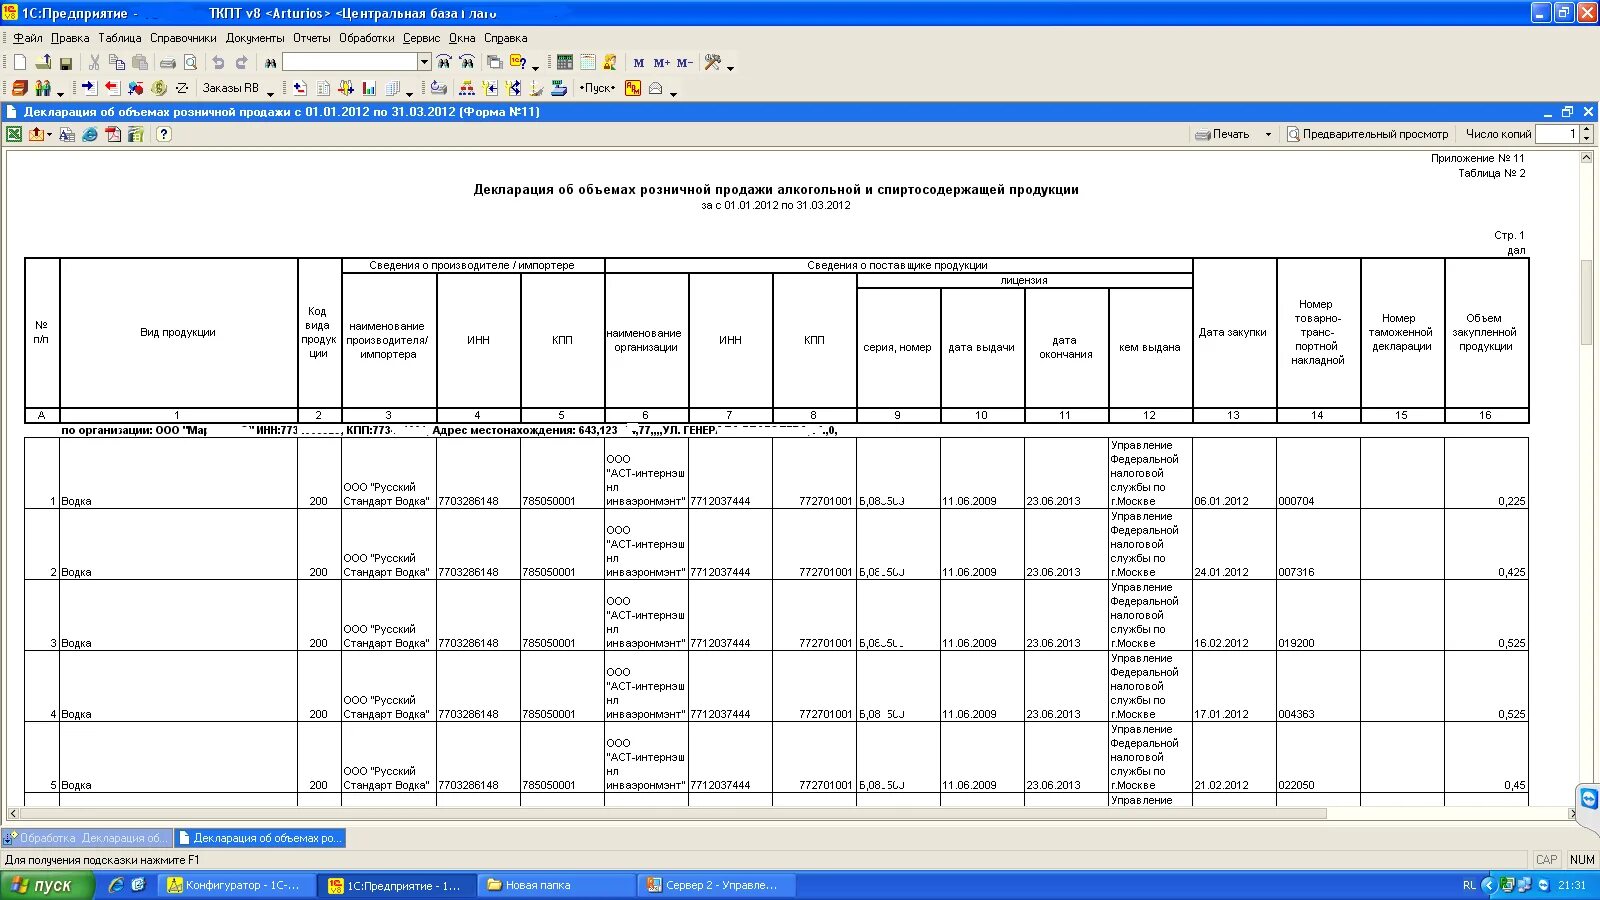
Task: Open the Сервер 2 - Управле... taskbar item
Action: [718, 885]
